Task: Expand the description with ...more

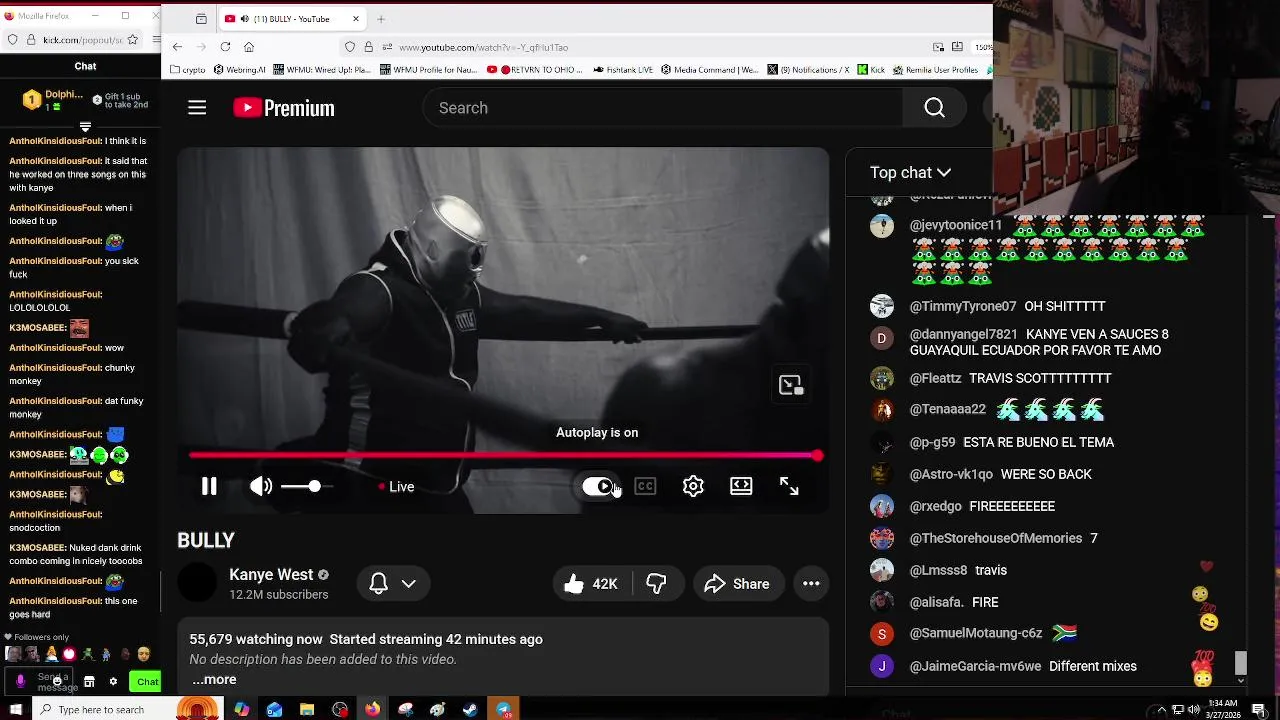Action: [214, 680]
